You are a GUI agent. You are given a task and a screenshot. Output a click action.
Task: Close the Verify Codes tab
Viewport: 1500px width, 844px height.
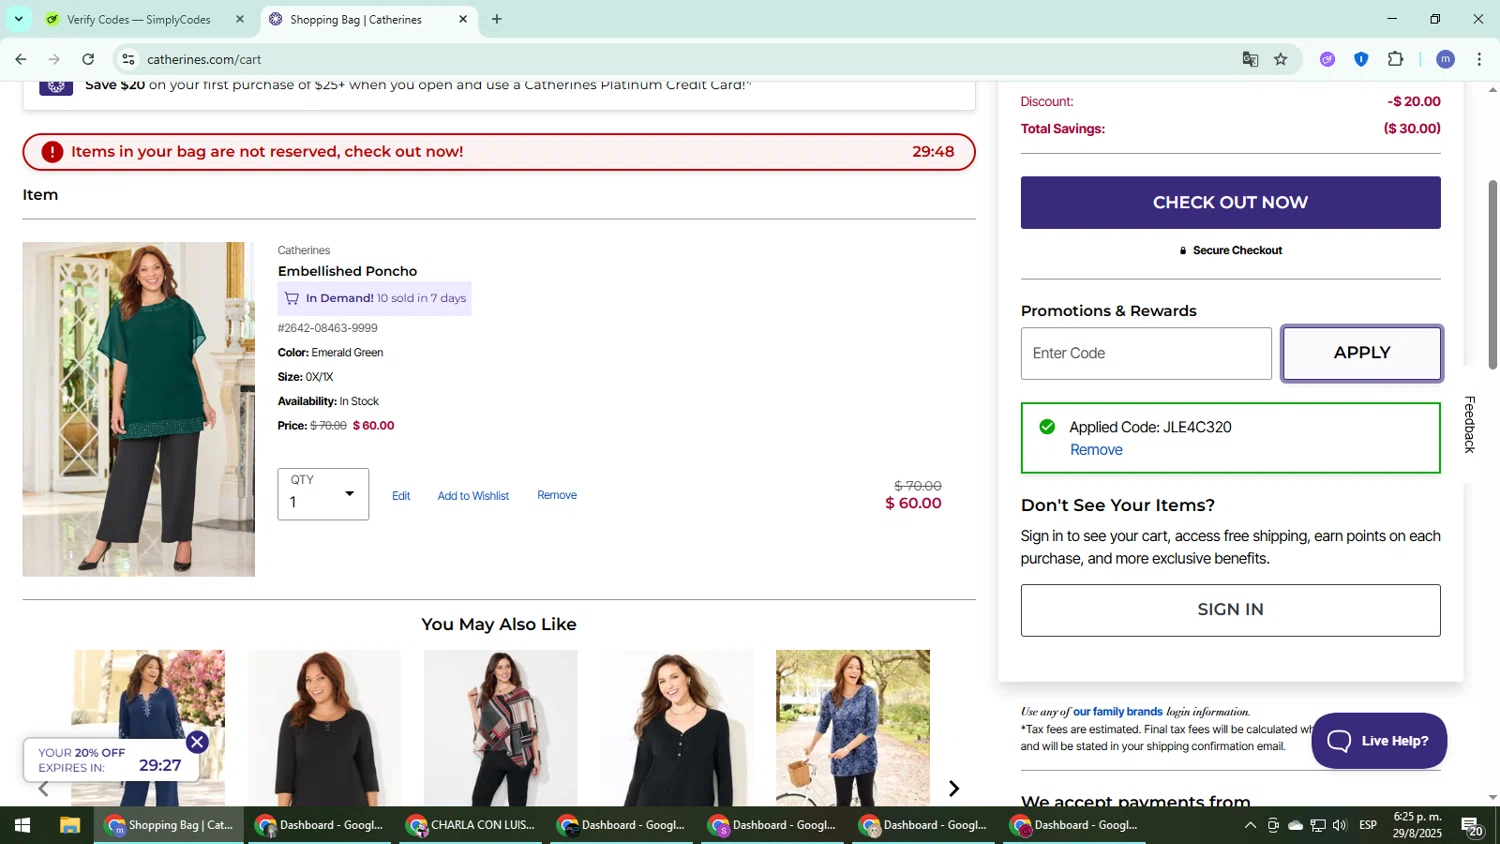[240, 19]
